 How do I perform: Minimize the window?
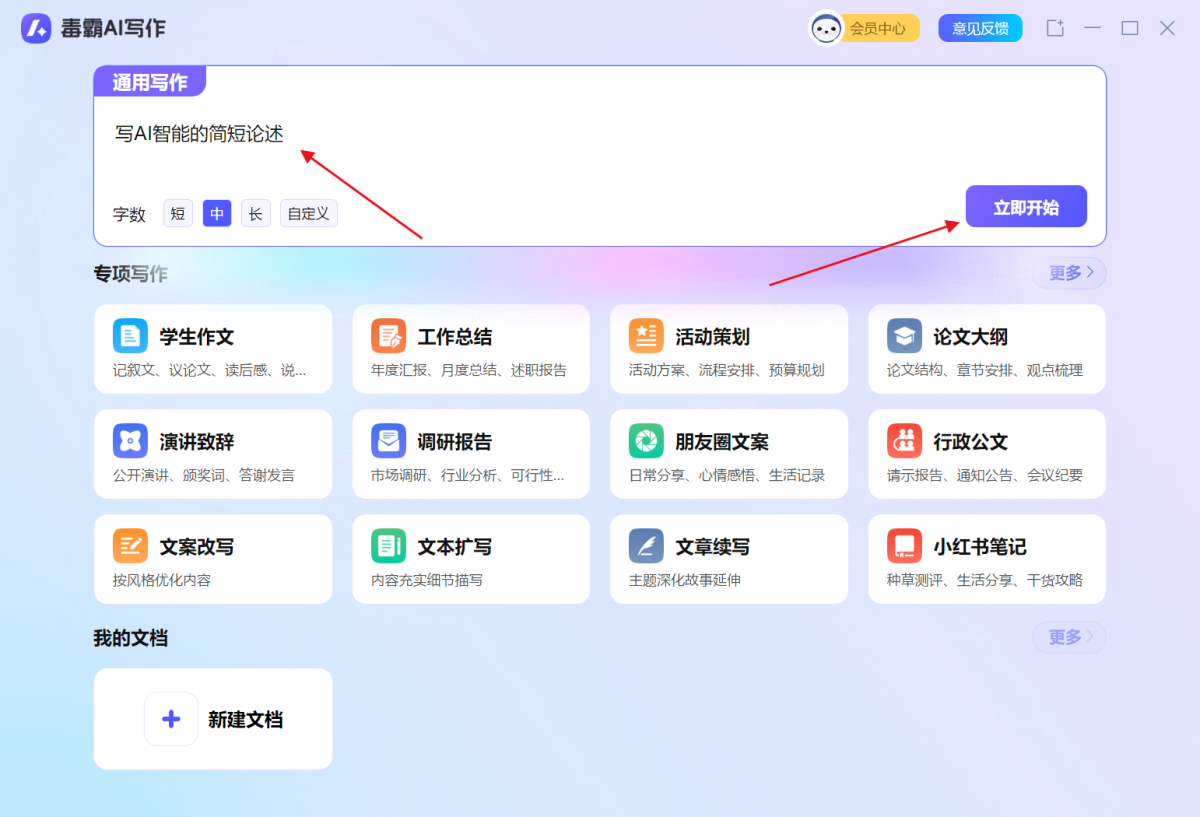[1092, 28]
